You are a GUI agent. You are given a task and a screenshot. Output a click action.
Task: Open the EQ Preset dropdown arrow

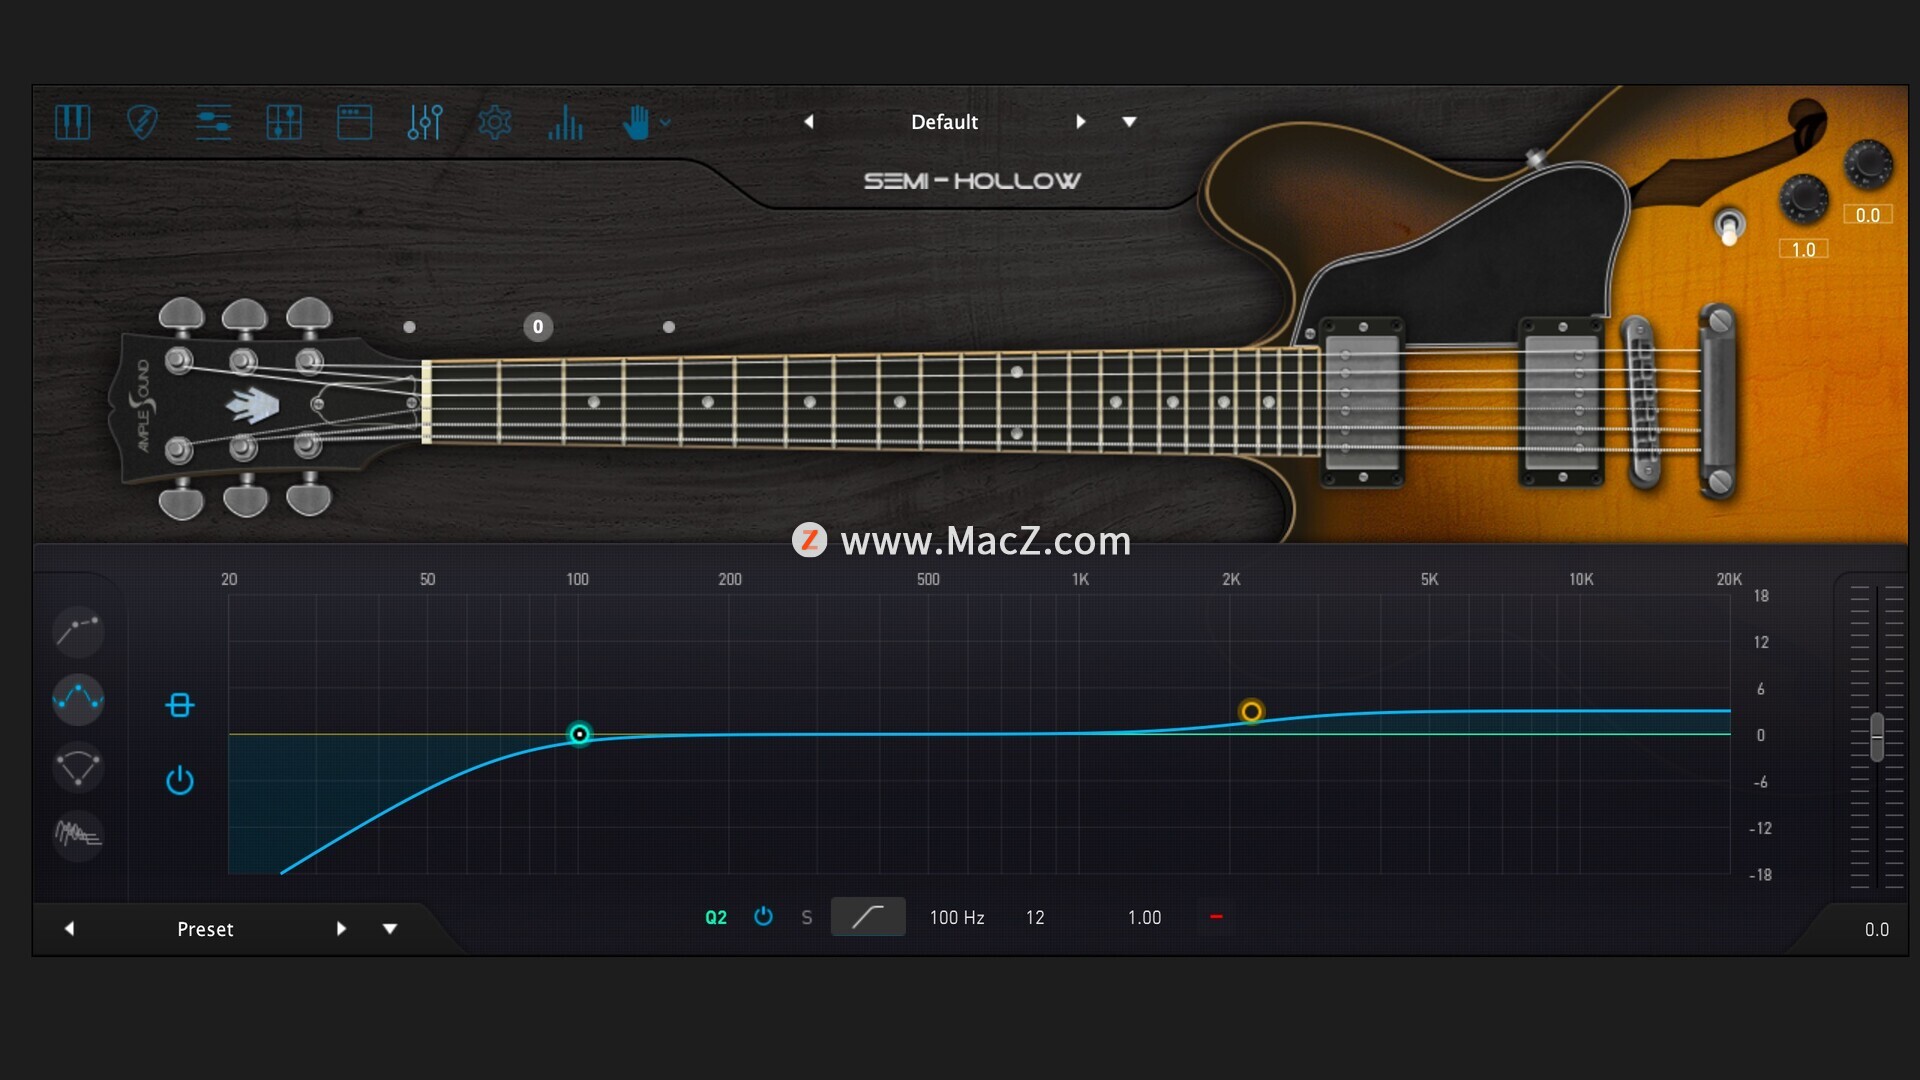[x=390, y=929]
